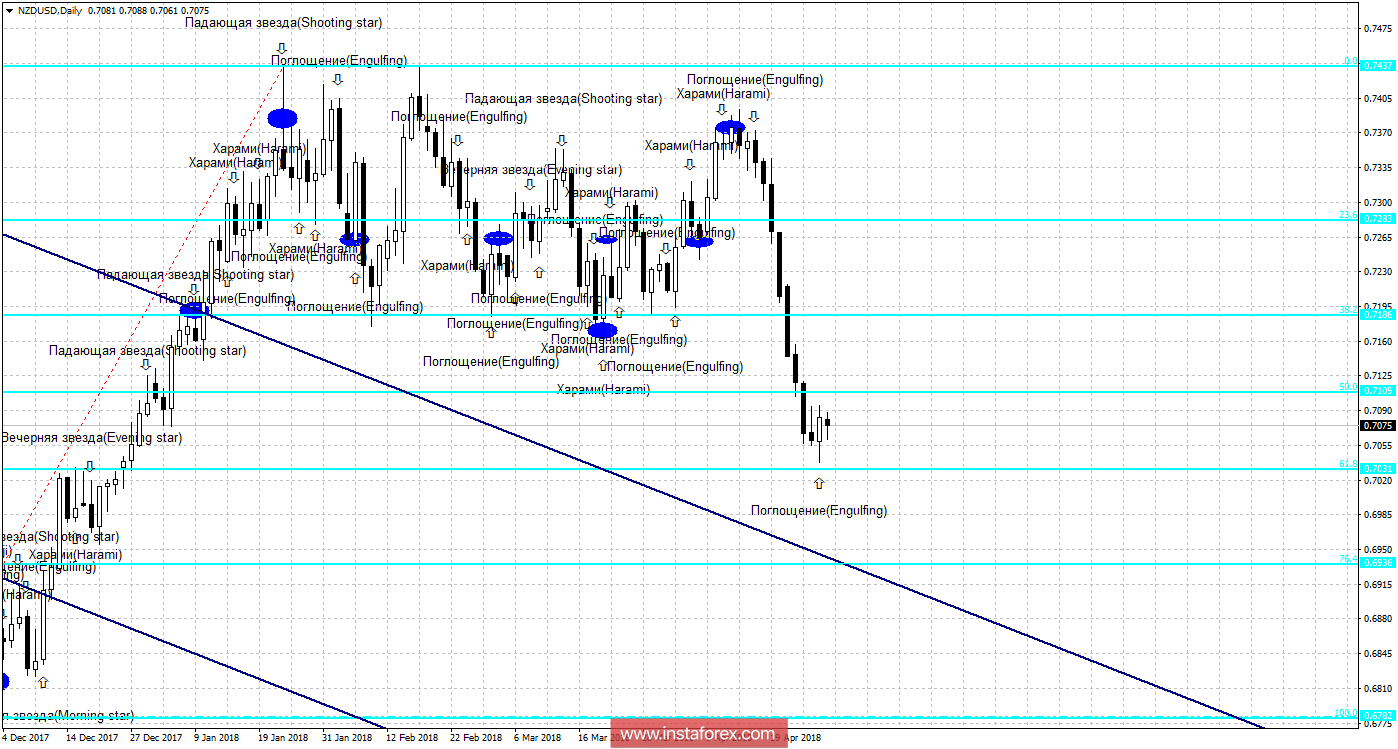Click the Morning star label at chart bottom
This screenshot has width=1398, height=749.
pos(67,715)
